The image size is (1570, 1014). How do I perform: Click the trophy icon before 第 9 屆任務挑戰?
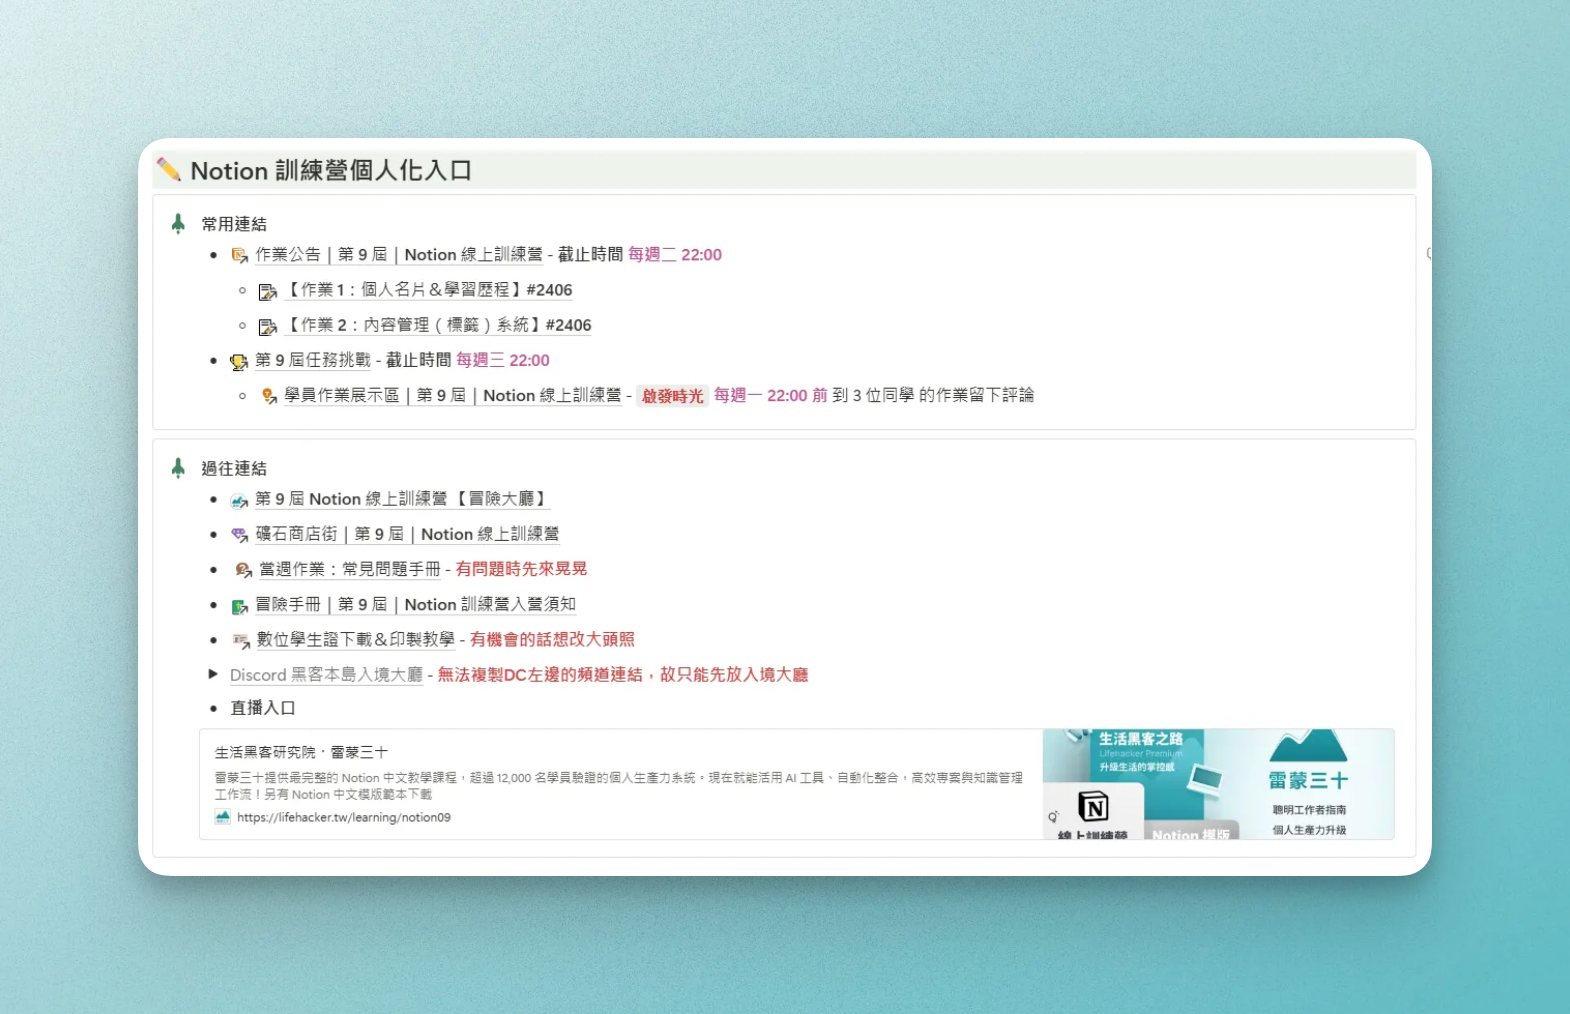[x=239, y=361]
